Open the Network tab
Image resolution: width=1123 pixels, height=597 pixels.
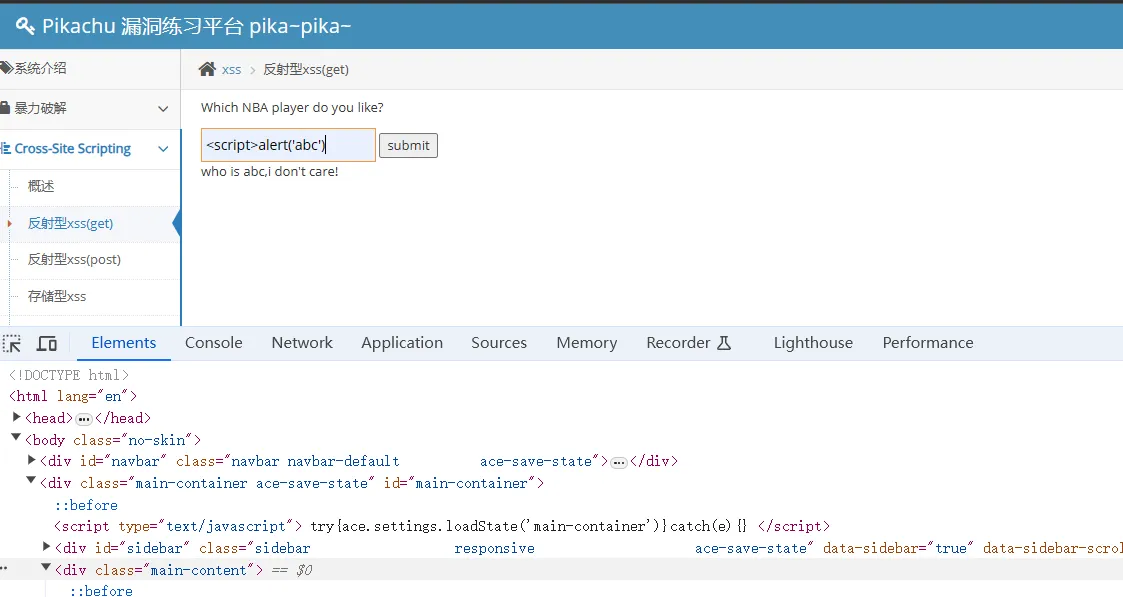click(x=302, y=343)
